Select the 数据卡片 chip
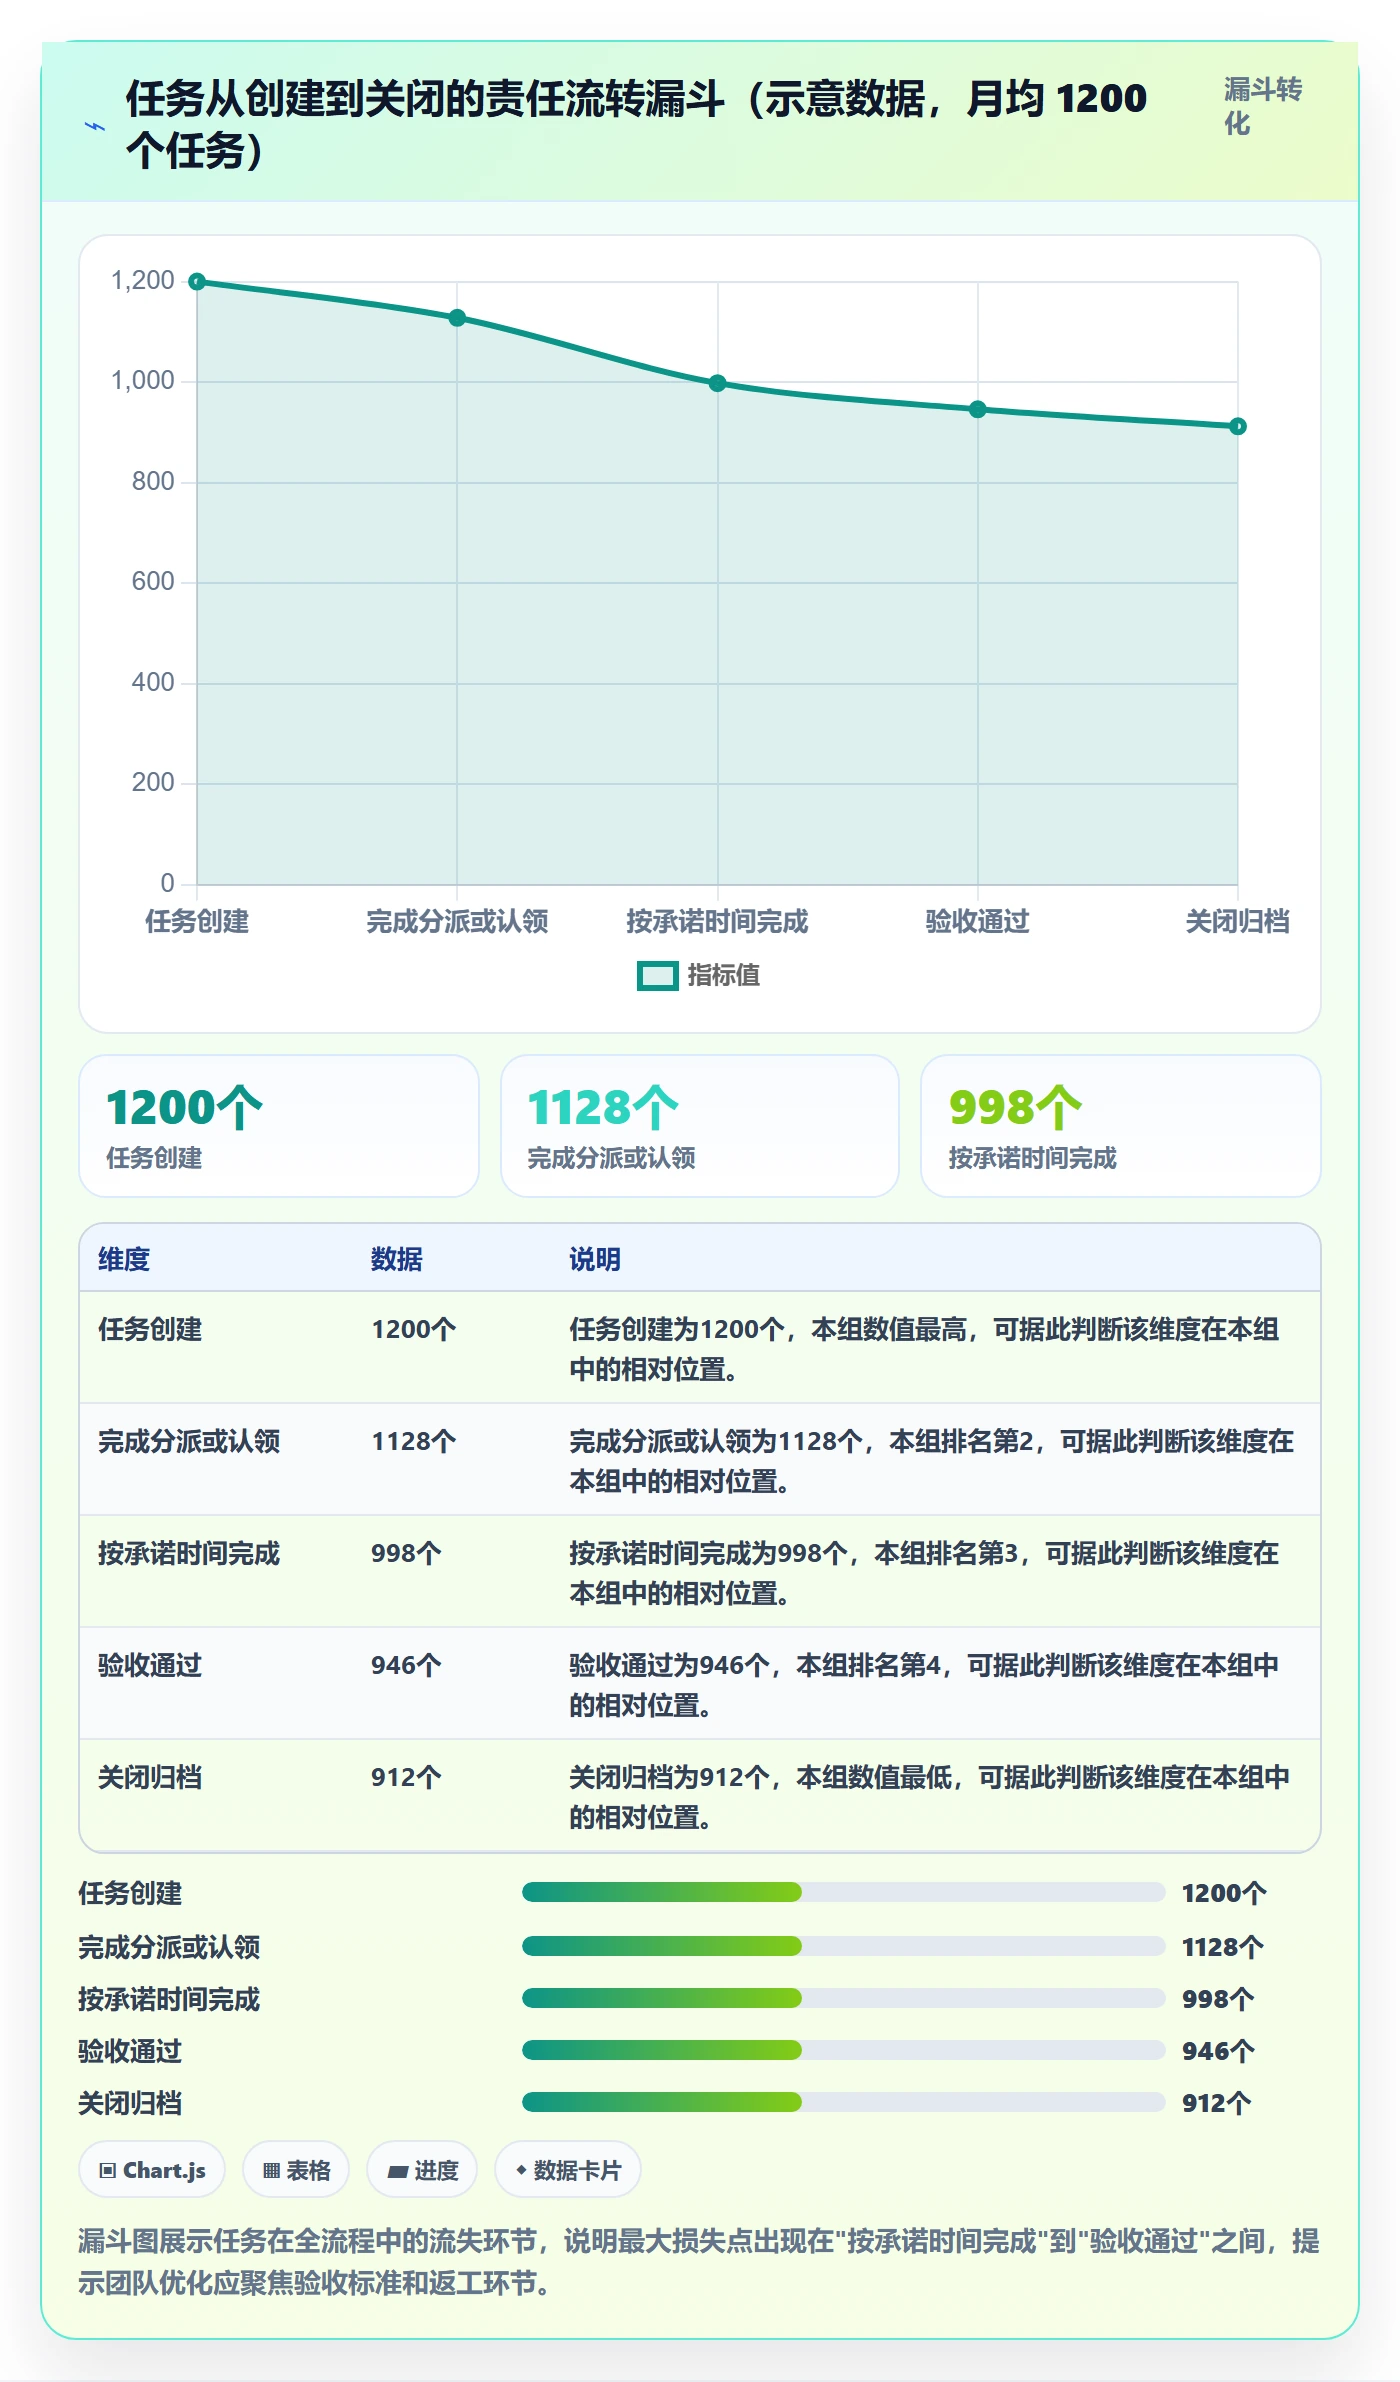The width and height of the screenshot is (1400, 2382). 568,2170
